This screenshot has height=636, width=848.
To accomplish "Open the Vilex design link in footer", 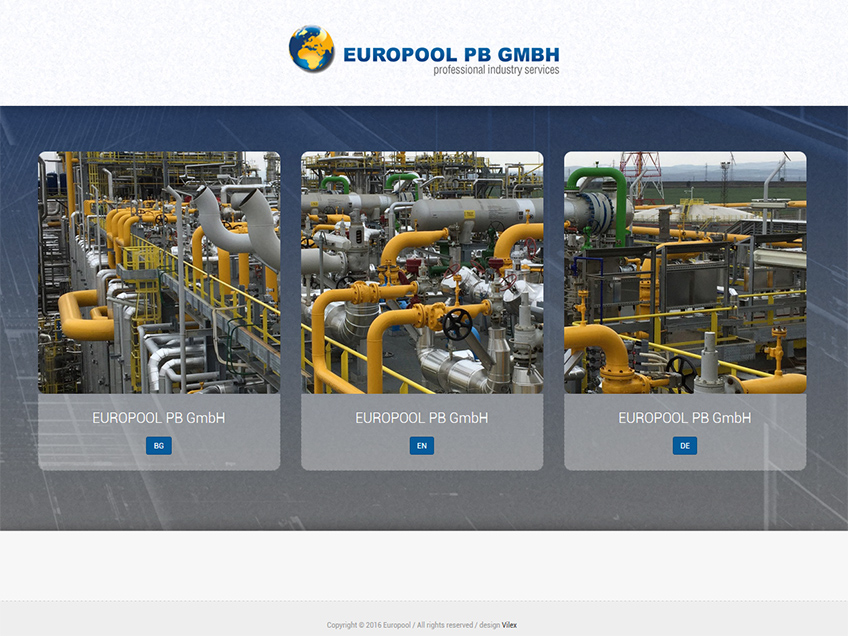I will tap(509, 625).
